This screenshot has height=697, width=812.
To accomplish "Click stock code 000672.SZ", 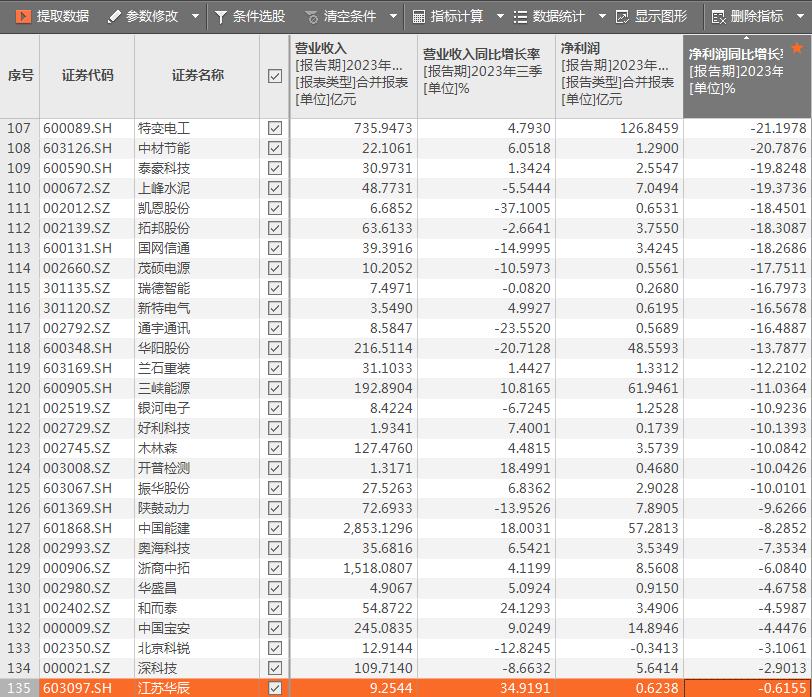I will 77,188.
